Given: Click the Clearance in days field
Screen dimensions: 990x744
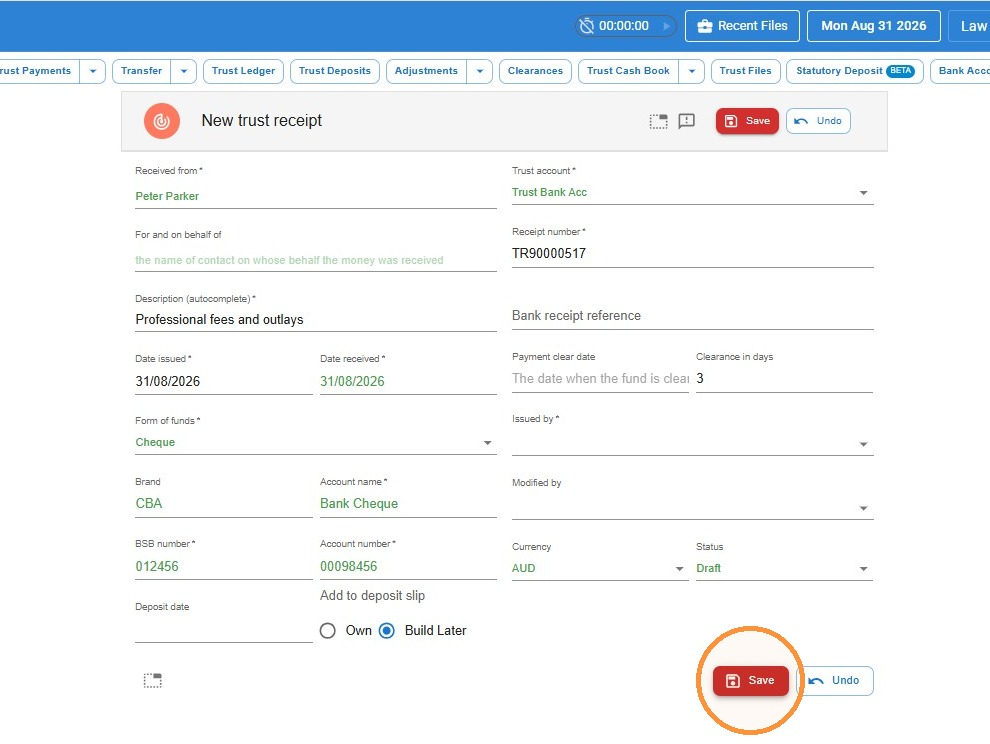Looking at the screenshot, I should click(x=784, y=378).
